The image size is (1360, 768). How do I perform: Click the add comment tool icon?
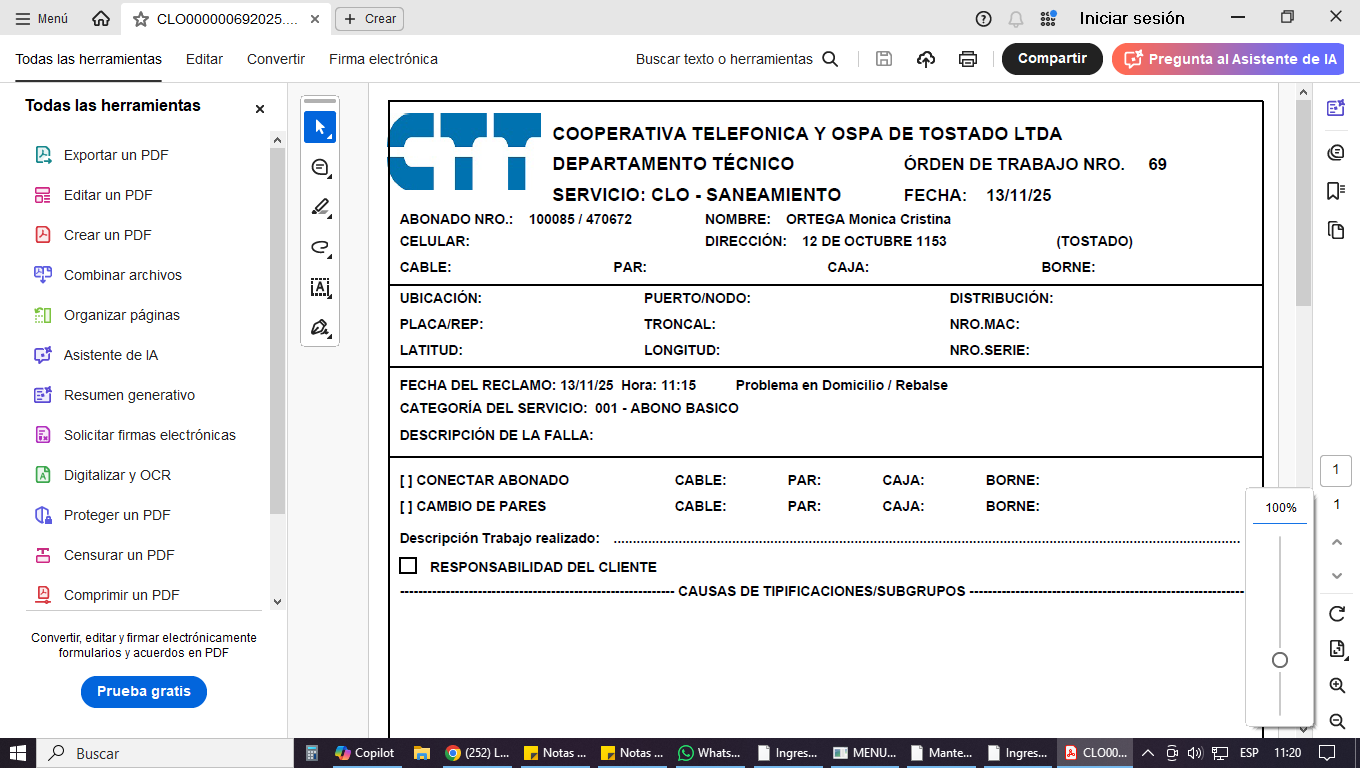tap(320, 168)
